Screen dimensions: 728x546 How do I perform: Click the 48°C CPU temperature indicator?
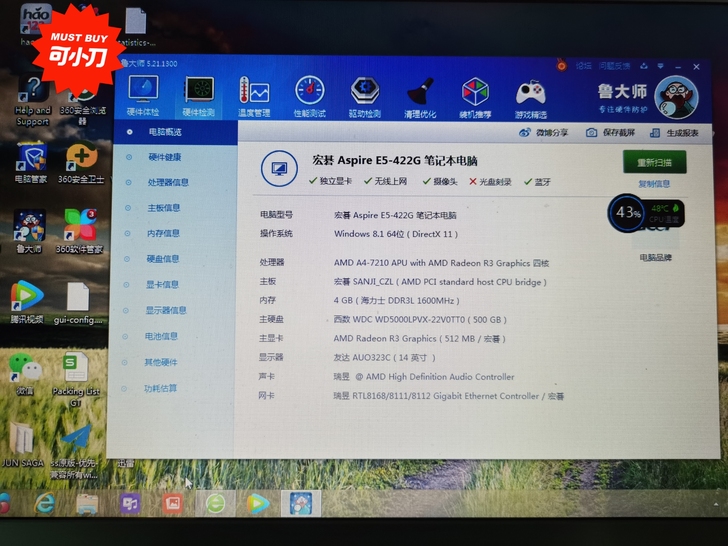664,213
